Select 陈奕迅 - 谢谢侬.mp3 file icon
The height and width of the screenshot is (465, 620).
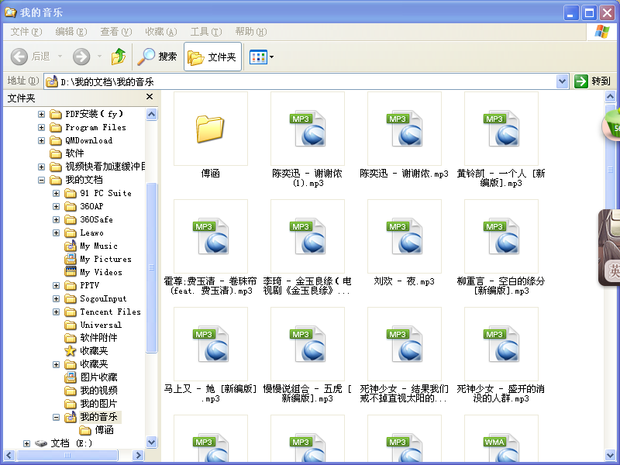pos(404,129)
